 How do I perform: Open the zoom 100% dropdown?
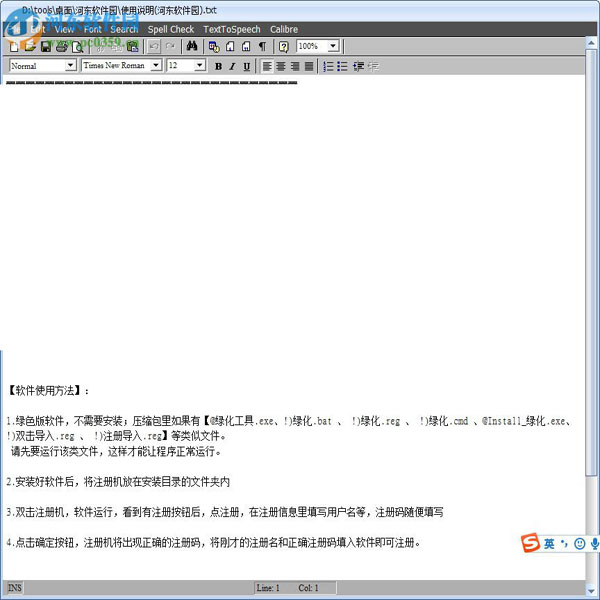(x=333, y=46)
